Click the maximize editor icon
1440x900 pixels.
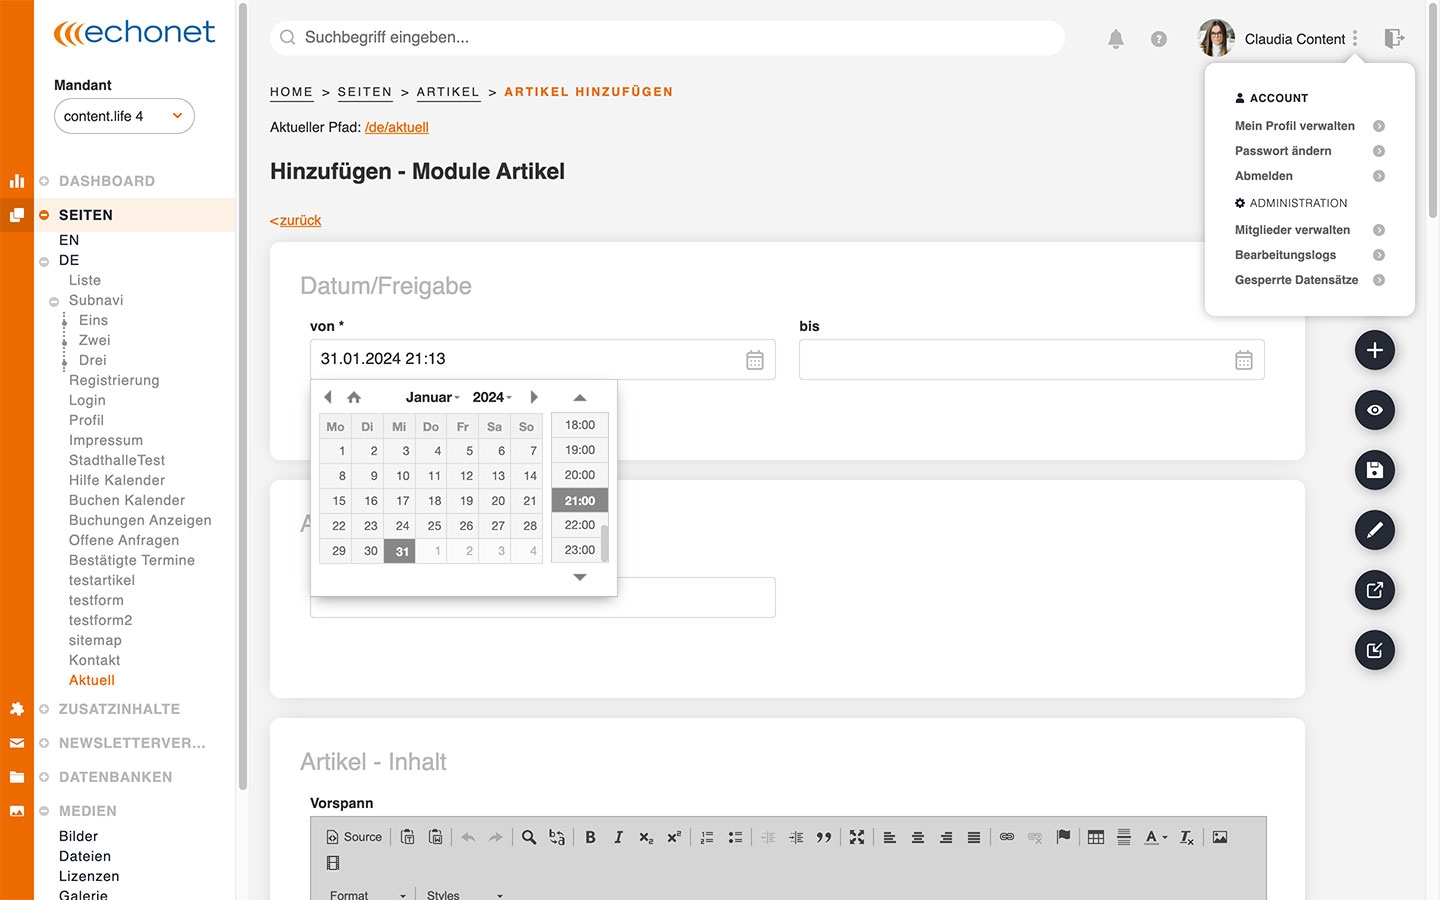tap(857, 837)
